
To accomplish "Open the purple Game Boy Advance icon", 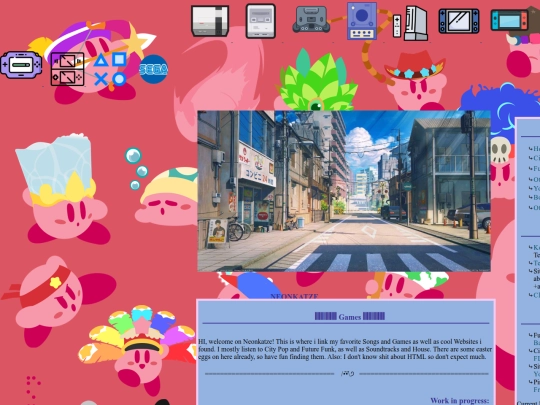I will pos(21,65).
